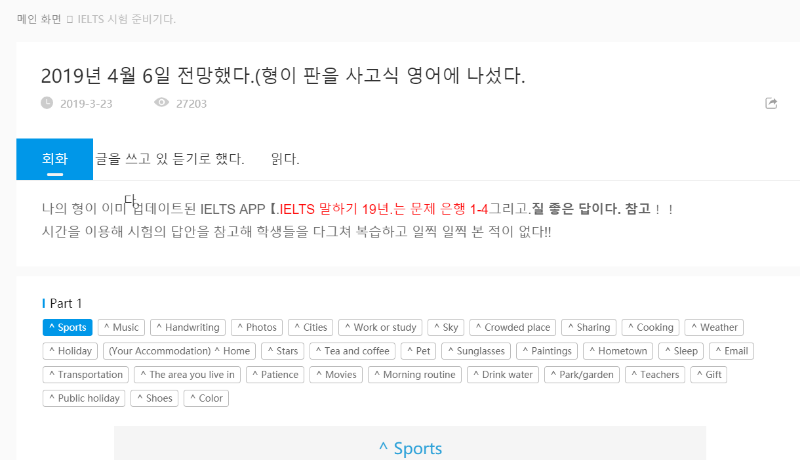Choose the Crowded place tag
Screen dimensions: 800x460
513,327
